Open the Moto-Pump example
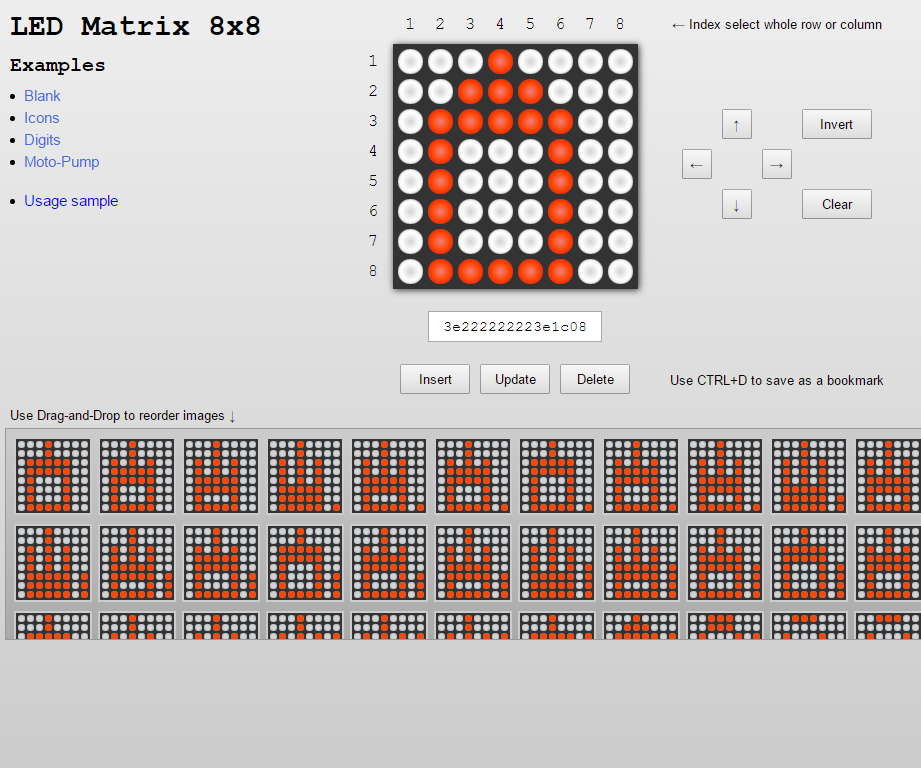Screen dimensions: 921x768 61,161
